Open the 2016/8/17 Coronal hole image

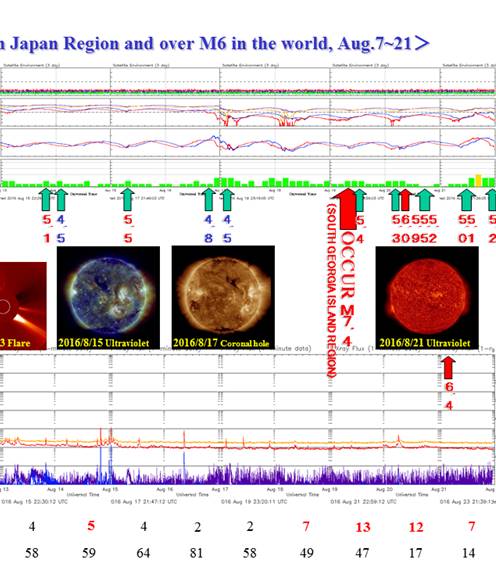click(x=223, y=297)
